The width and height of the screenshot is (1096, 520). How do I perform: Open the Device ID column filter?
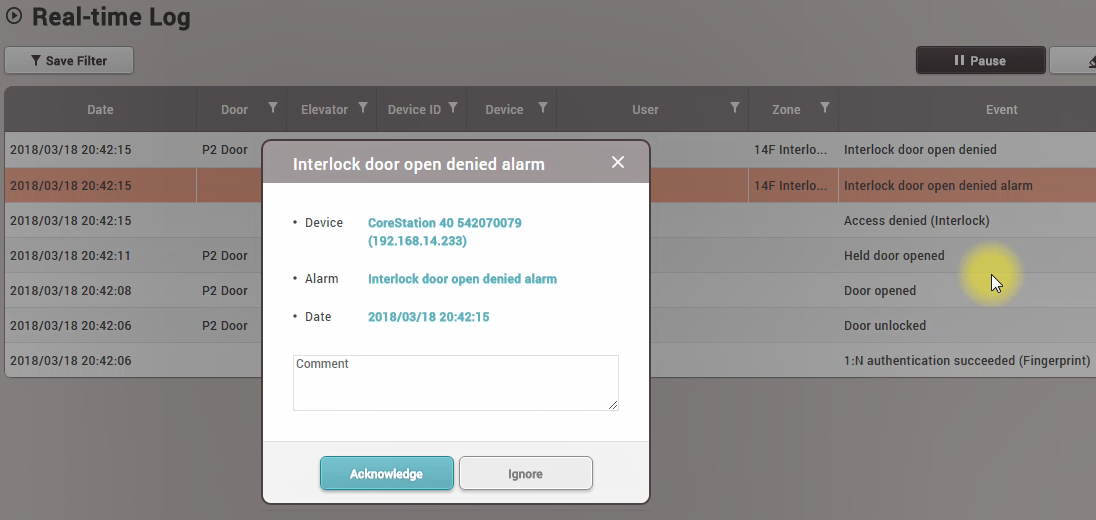pyautogui.click(x=453, y=108)
